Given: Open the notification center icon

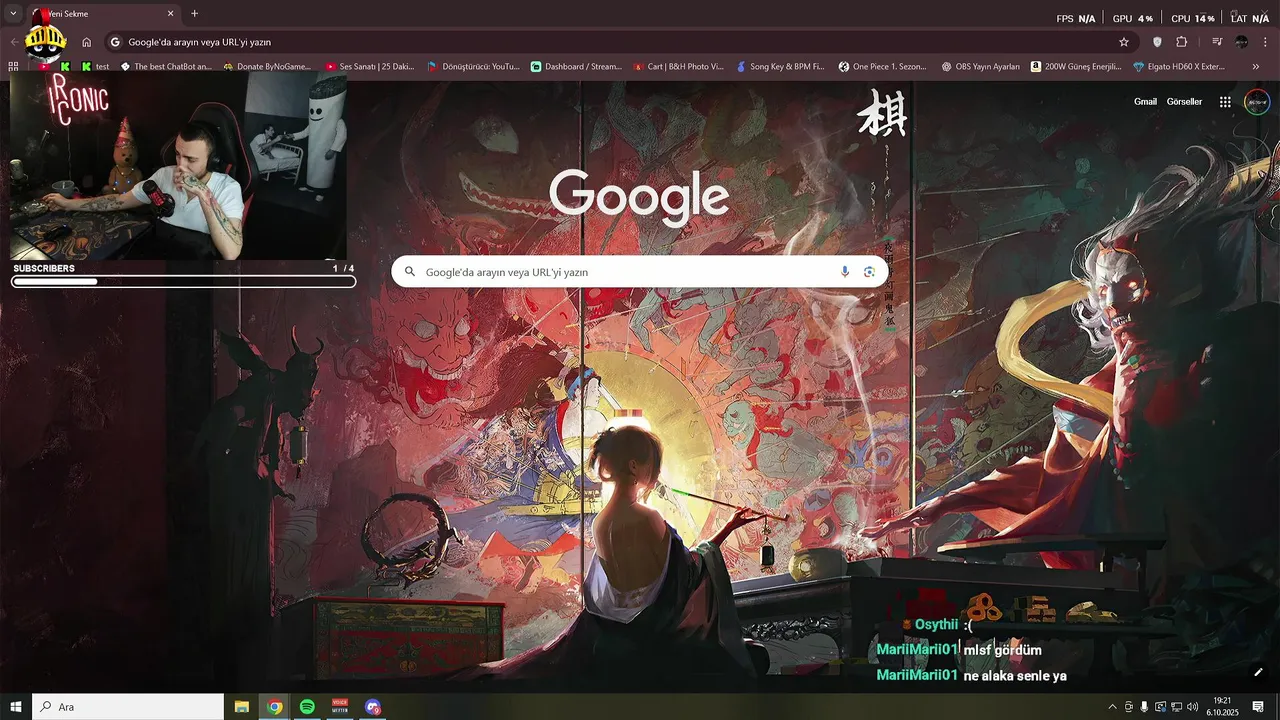Looking at the screenshot, I should coord(1258,707).
